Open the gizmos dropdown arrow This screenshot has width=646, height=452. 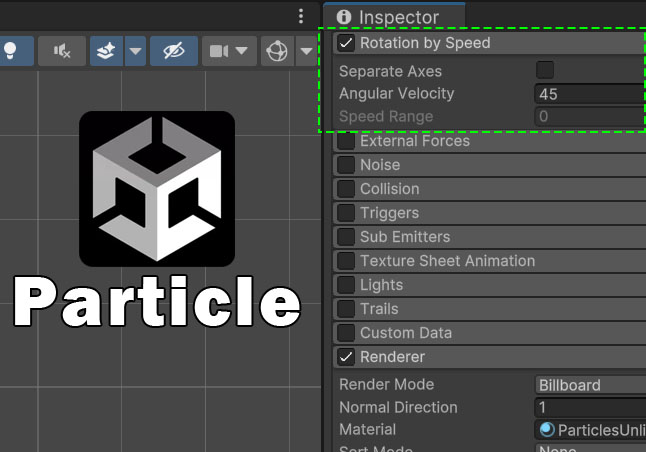pyautogui.click(x=305, y=51)
